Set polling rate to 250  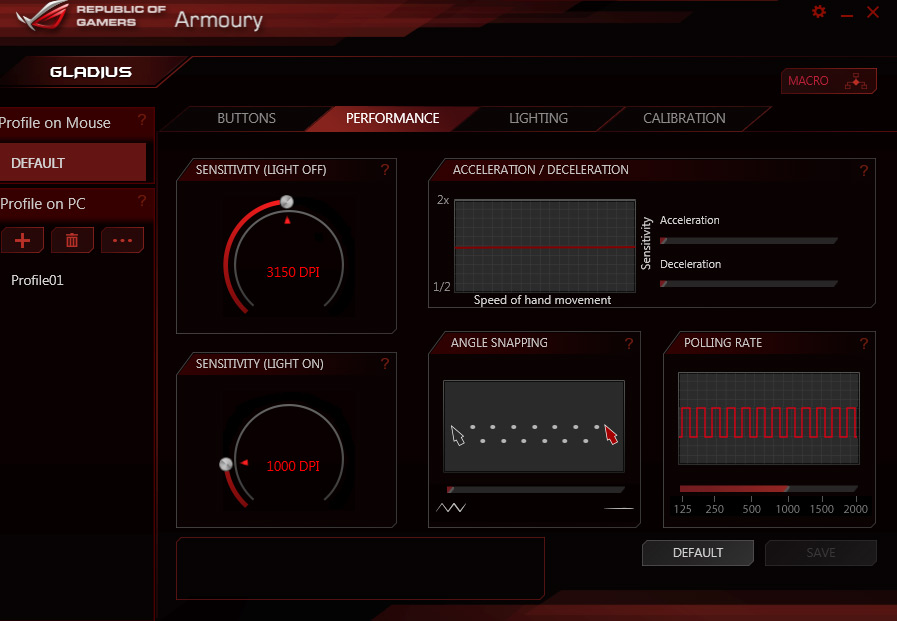(715, 508)
